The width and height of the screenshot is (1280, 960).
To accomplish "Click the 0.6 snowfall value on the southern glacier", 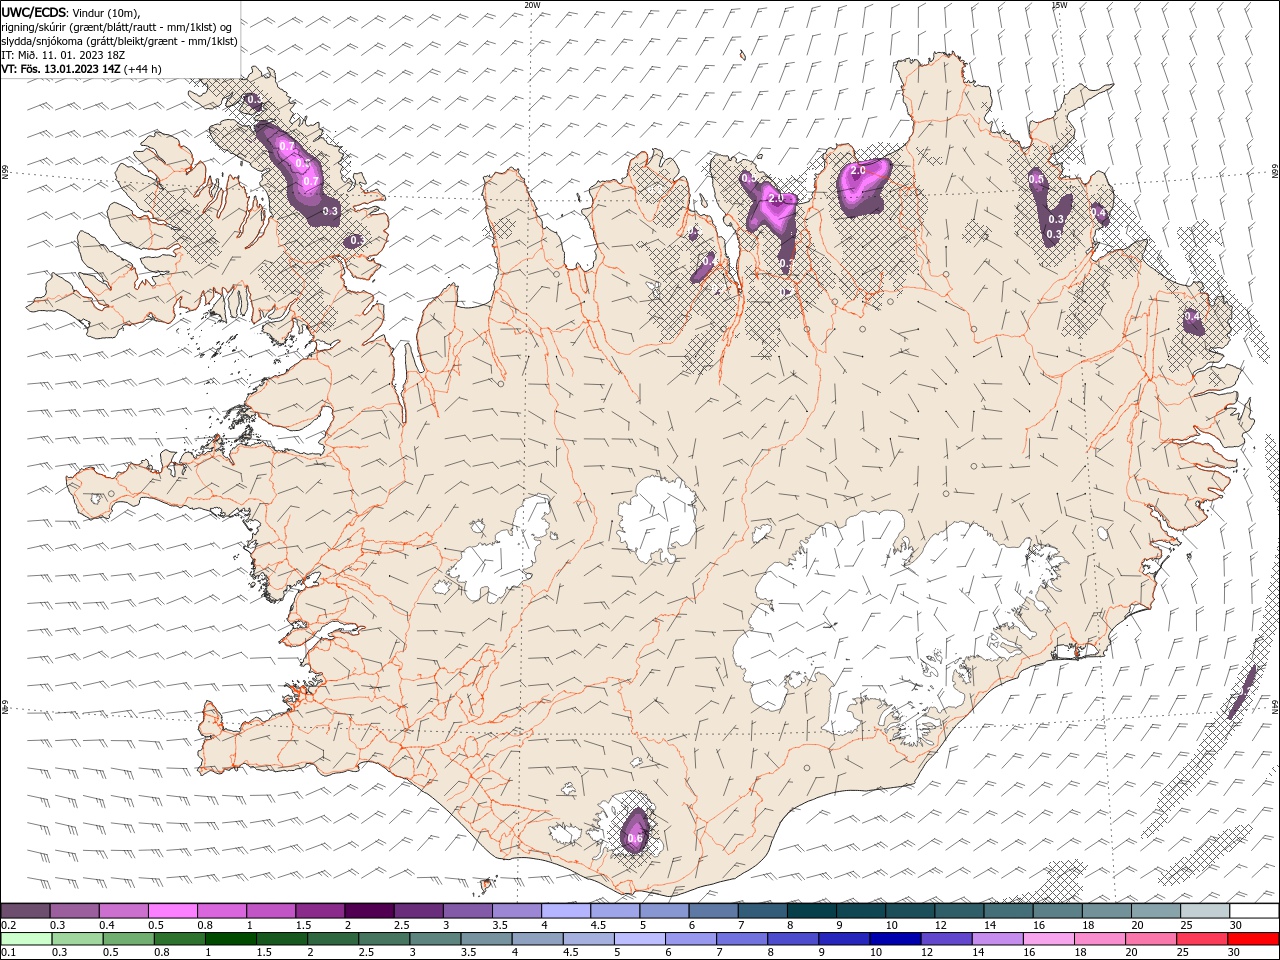I will [x=634, y=838].
